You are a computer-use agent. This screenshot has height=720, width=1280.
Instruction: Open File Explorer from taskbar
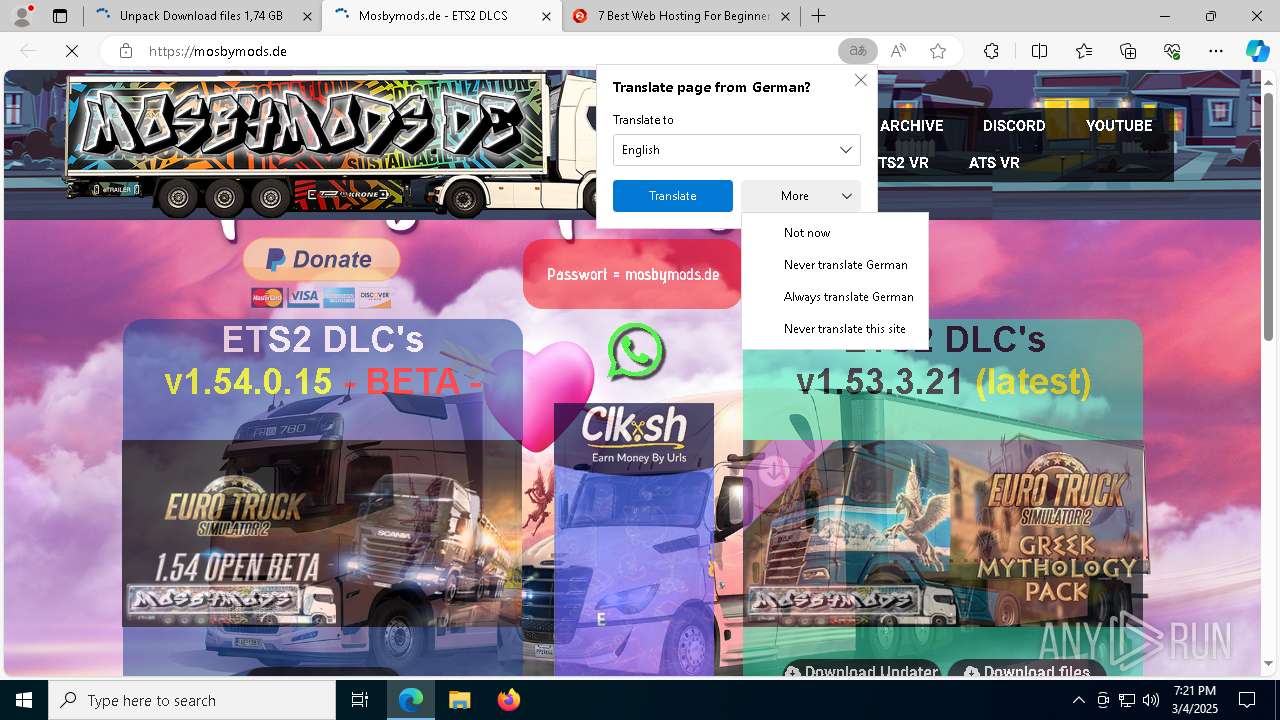coord(459,700)
